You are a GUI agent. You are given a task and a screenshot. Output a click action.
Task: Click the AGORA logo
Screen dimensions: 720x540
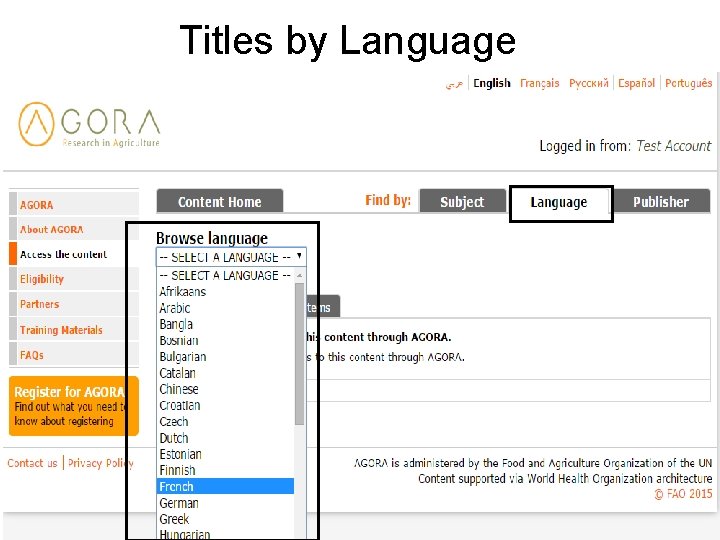(89, 124)
